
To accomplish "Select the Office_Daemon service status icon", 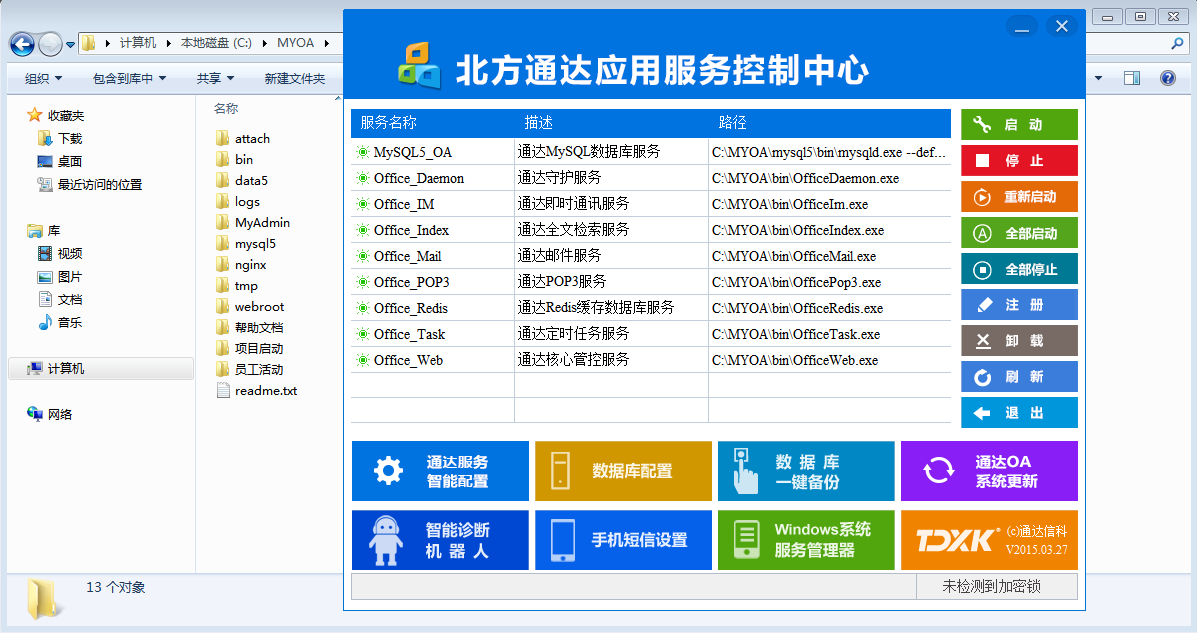I will coord(363,178).
